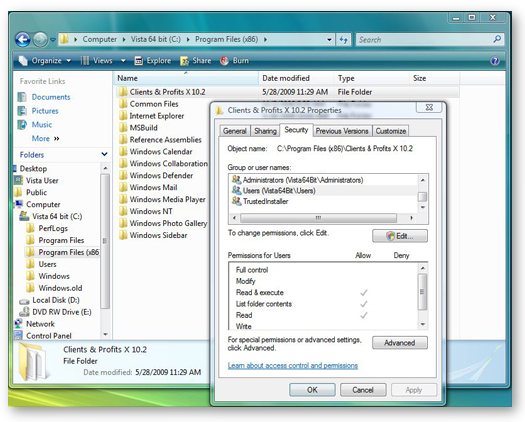
Task: Collapse the Folders pane chevron
Action: point(104,154)
